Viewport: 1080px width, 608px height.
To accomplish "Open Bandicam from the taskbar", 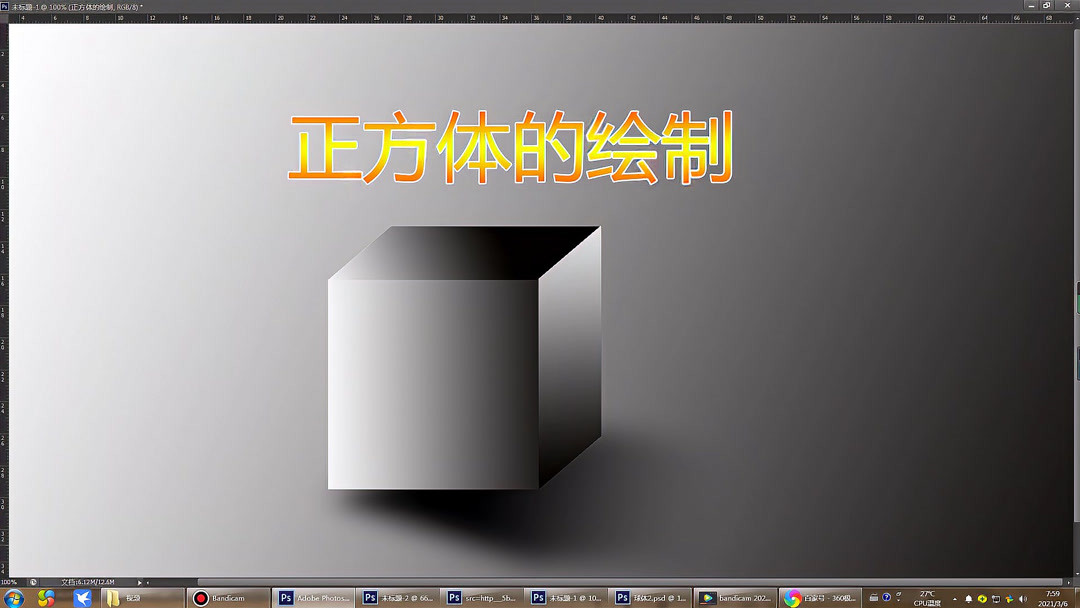I will tap(230, 597).
